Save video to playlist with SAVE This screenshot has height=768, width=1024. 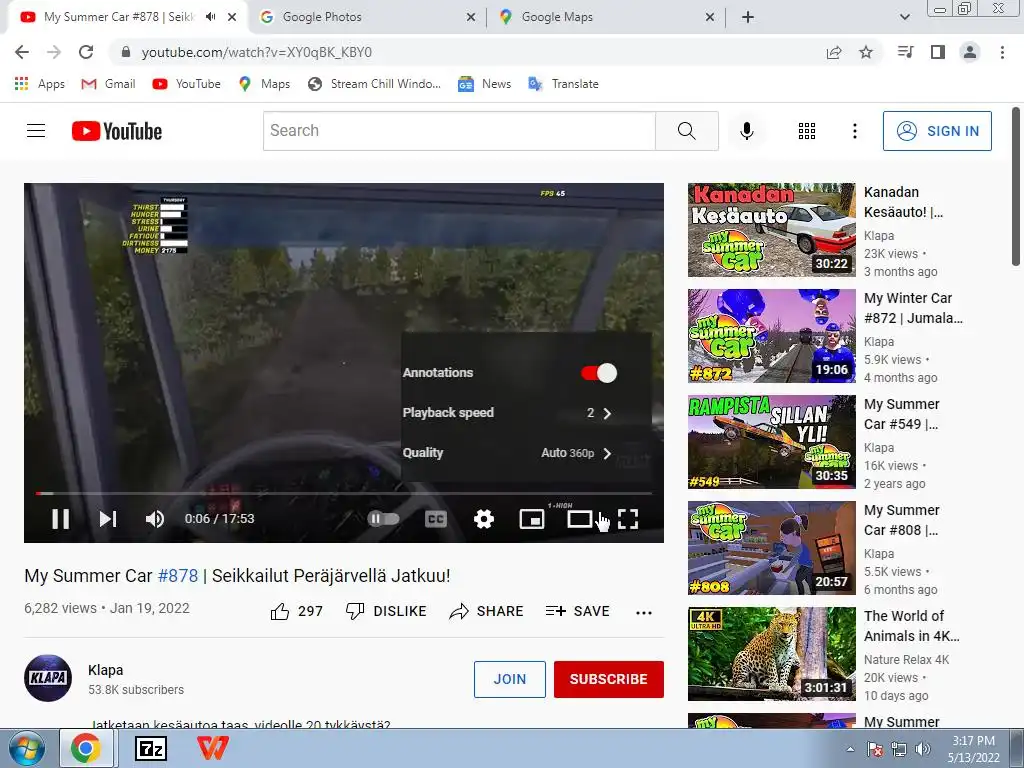tap(577, 611)
